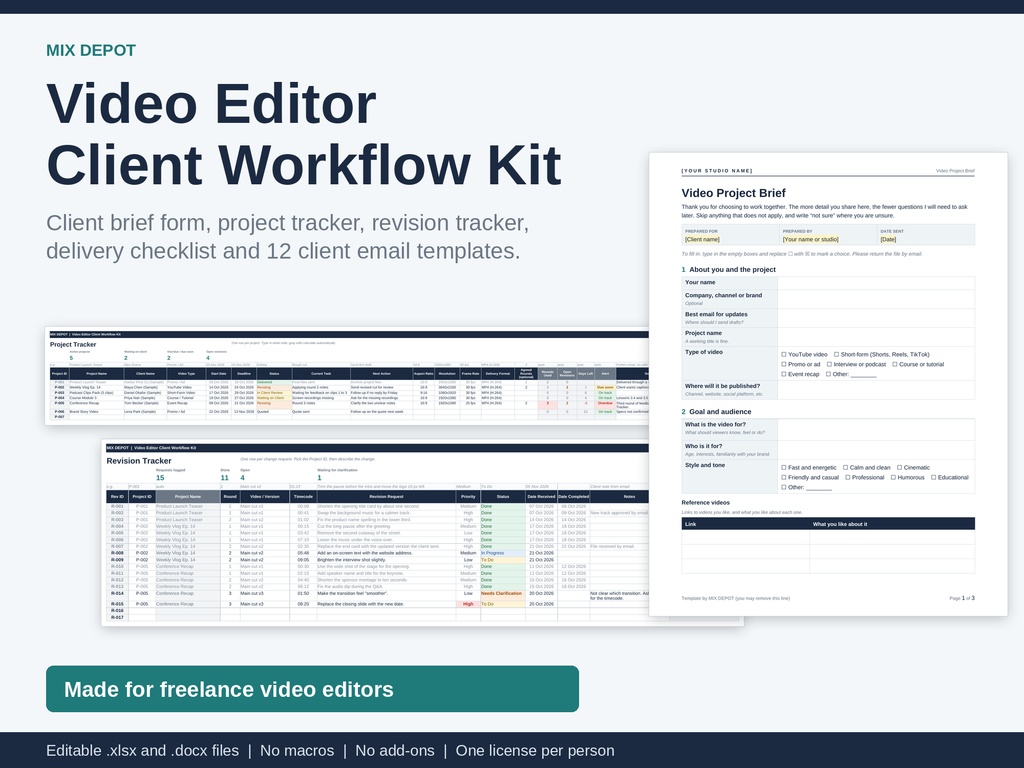
Task: Select the Course or tutorial checkbox
Action: [895, 364]
